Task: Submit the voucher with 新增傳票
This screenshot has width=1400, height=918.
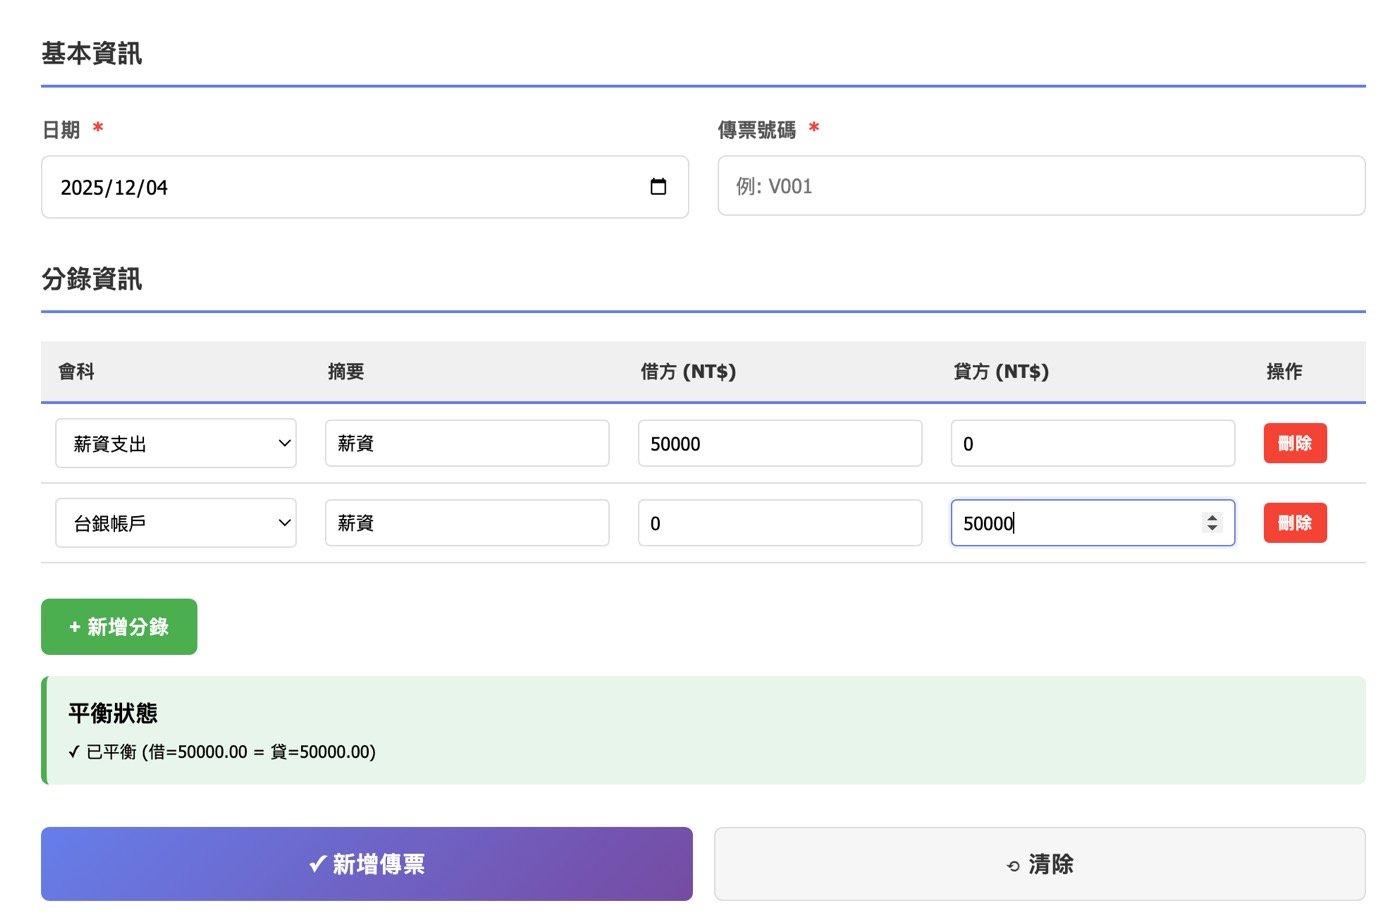Action: pyautogui.click(x=366, y=863)
